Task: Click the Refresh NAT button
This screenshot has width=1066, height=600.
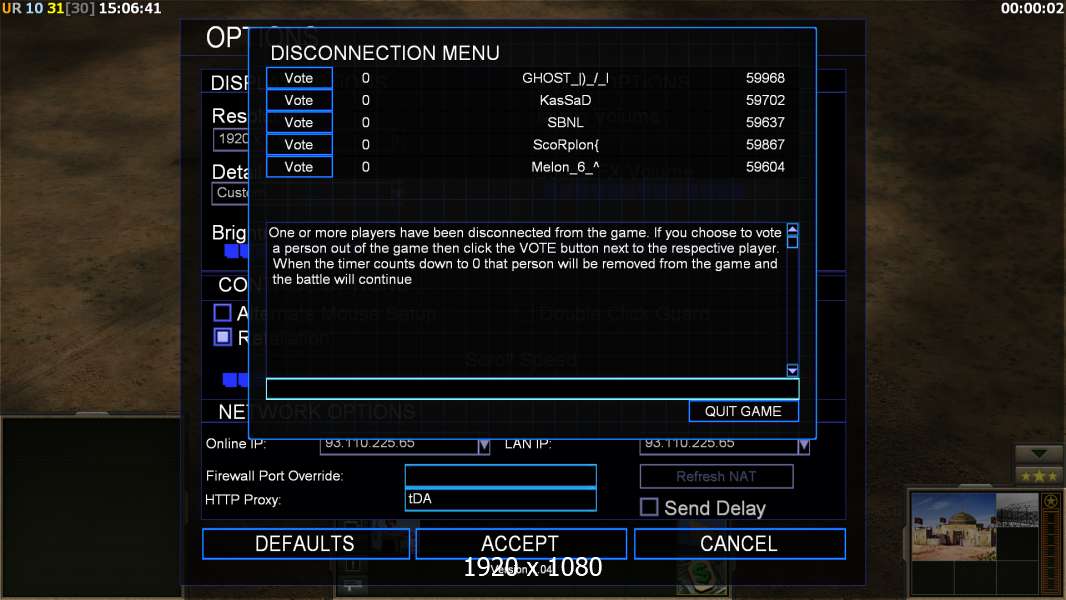Action: point(716,476)
